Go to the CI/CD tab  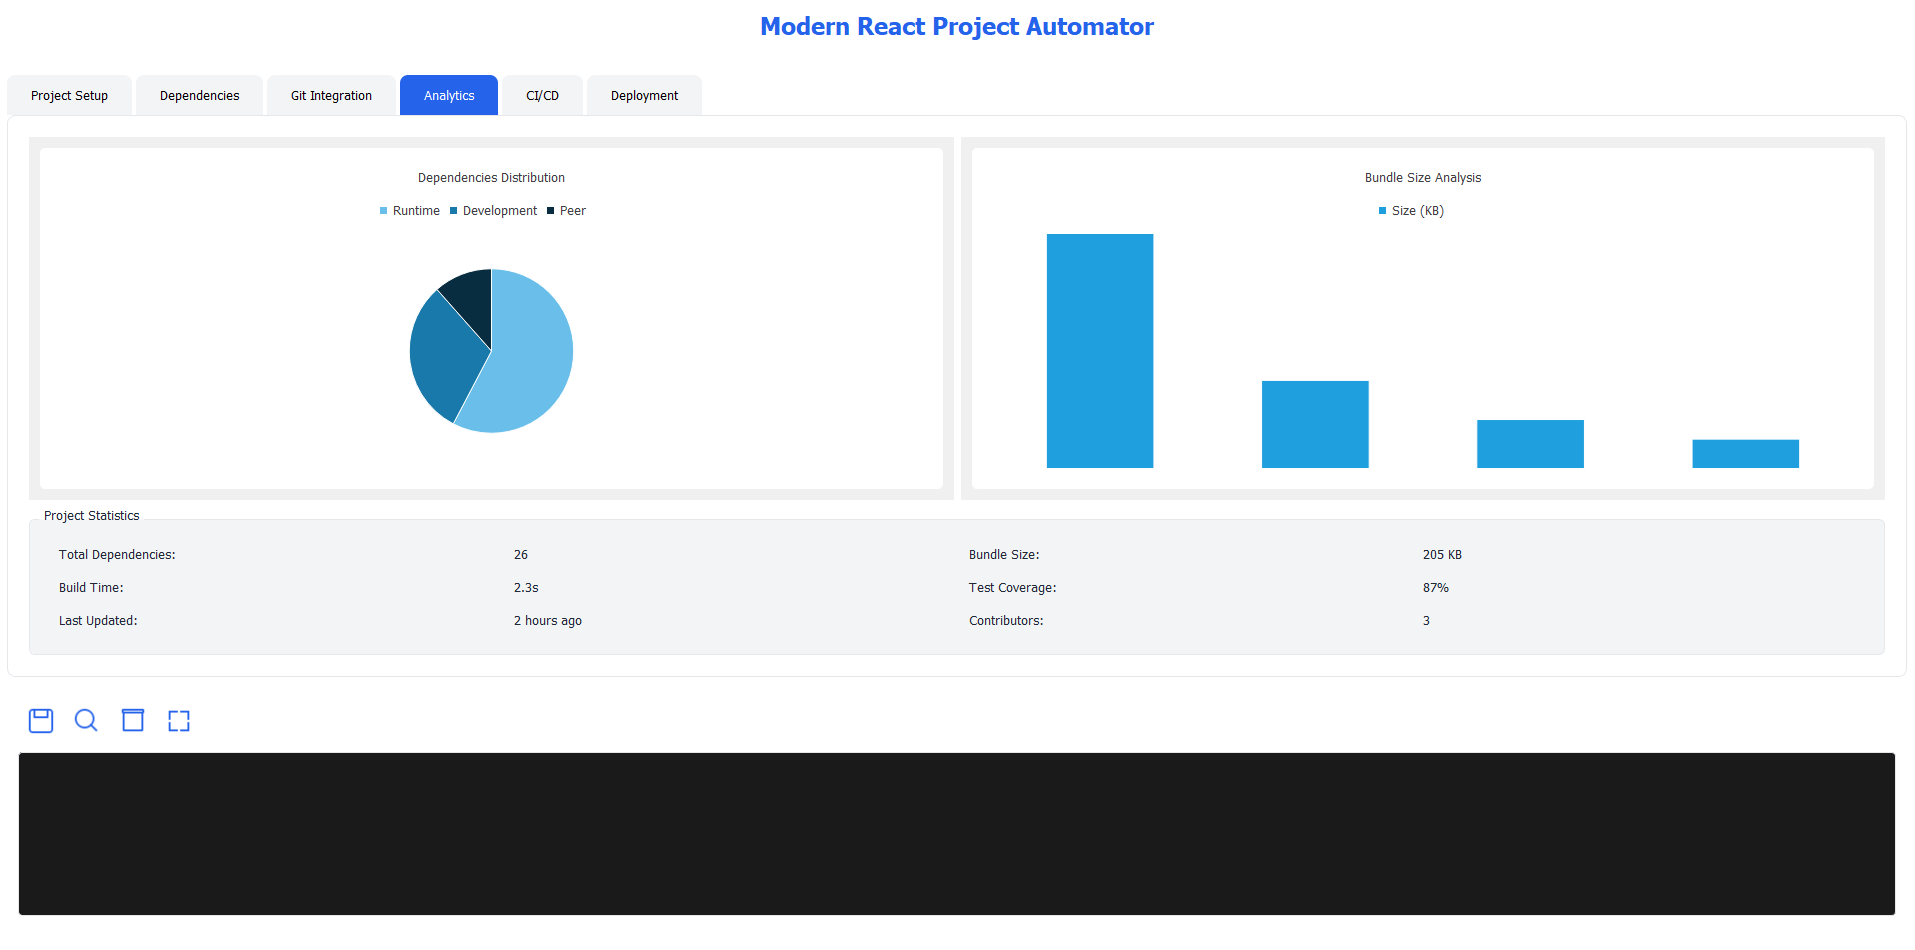(x=542, y=96)
